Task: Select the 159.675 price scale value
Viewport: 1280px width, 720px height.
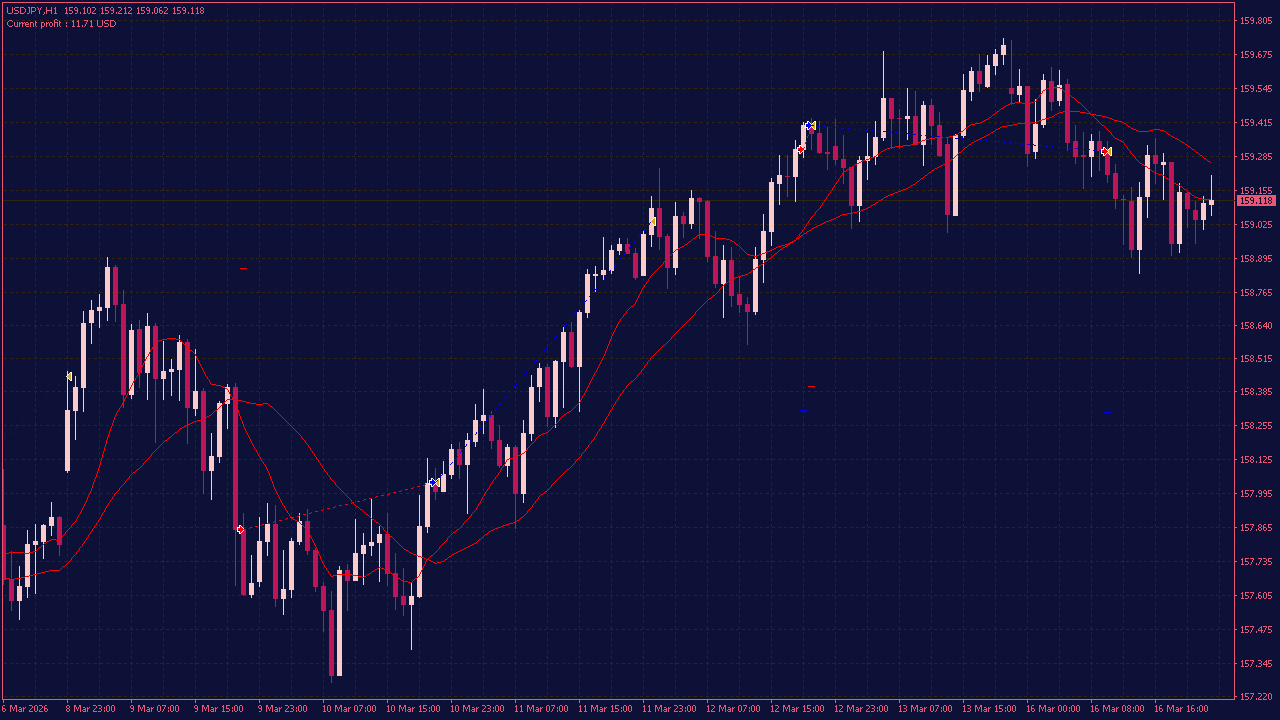Action: pos(1256,55)
